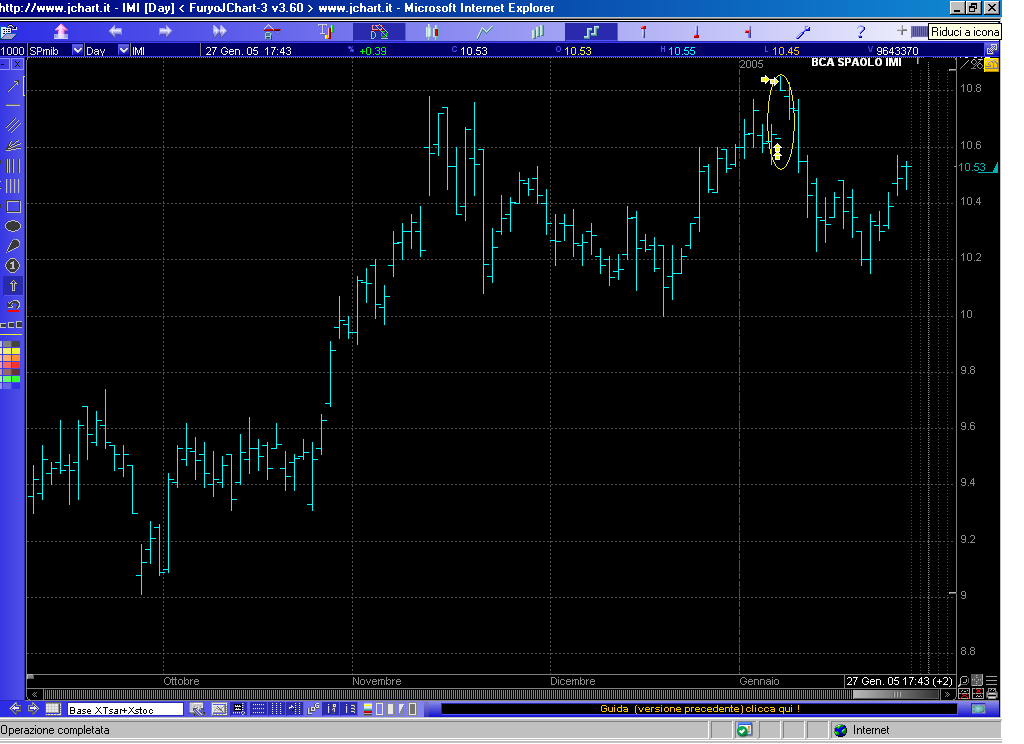Switch to candlestick chart style
The image size is (1024, 744).
(x=432, y=32)
